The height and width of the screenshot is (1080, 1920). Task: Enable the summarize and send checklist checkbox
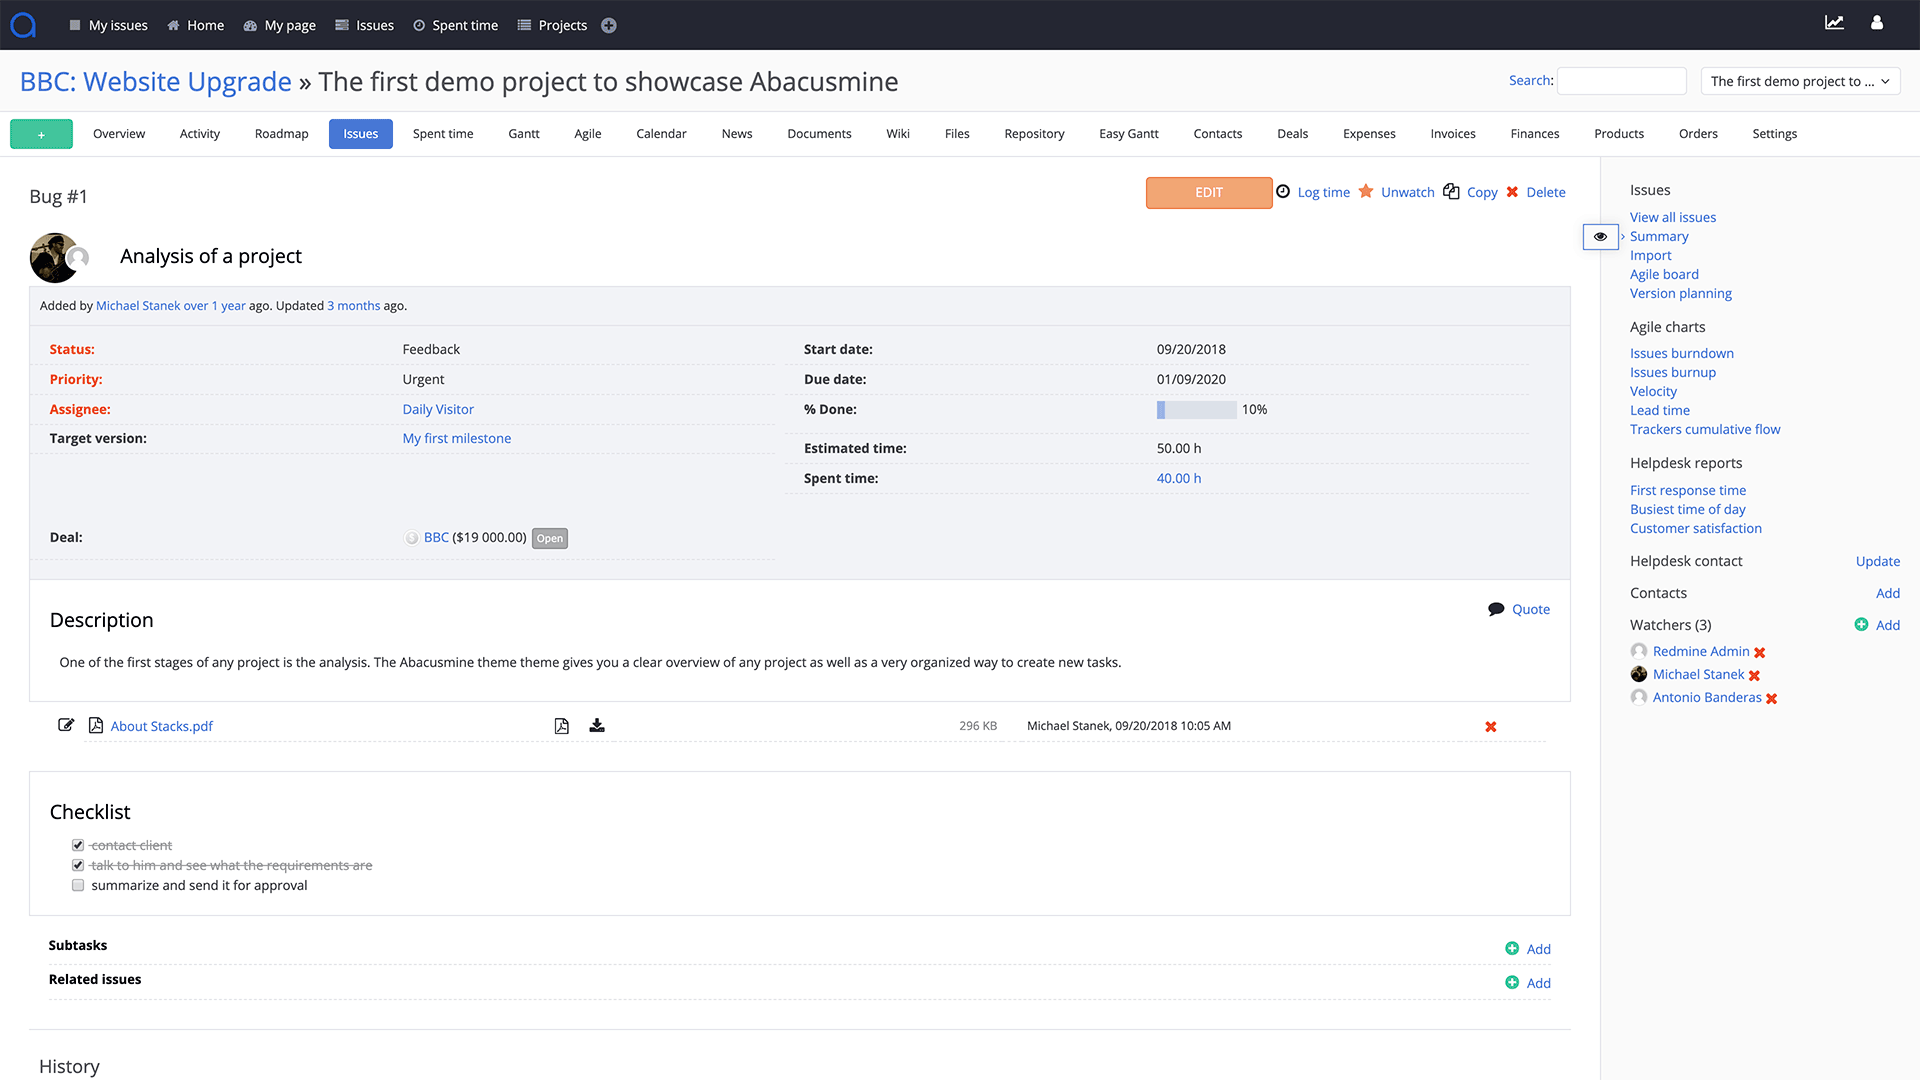point(78,885)
